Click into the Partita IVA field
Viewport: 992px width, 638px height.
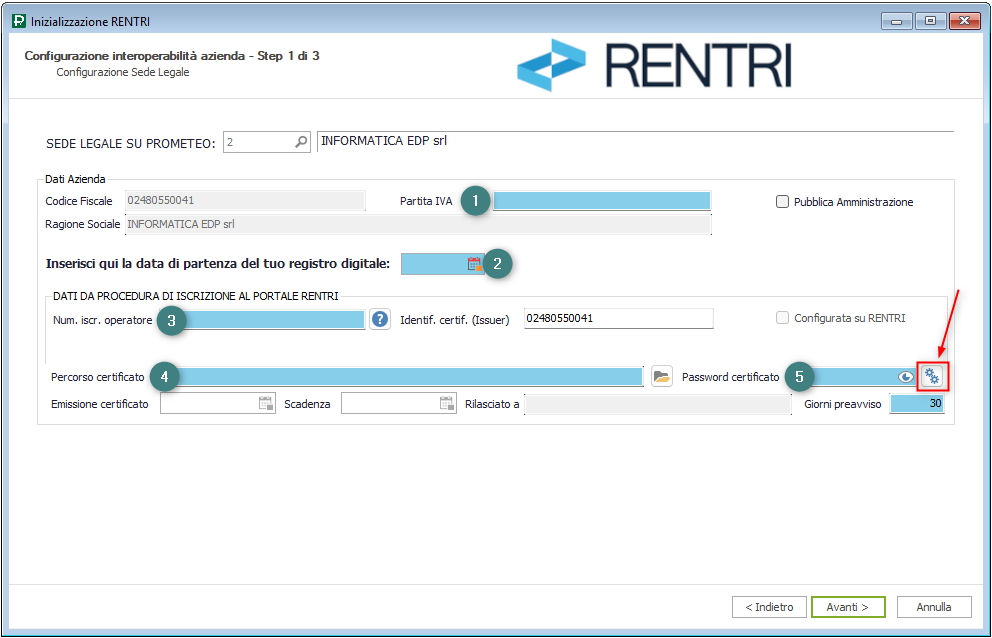click(602, 201)
